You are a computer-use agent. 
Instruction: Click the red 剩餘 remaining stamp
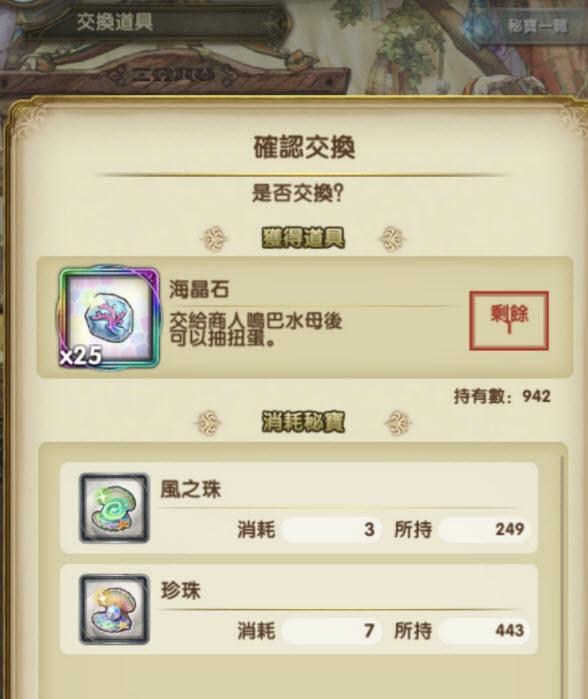[509, 321]
